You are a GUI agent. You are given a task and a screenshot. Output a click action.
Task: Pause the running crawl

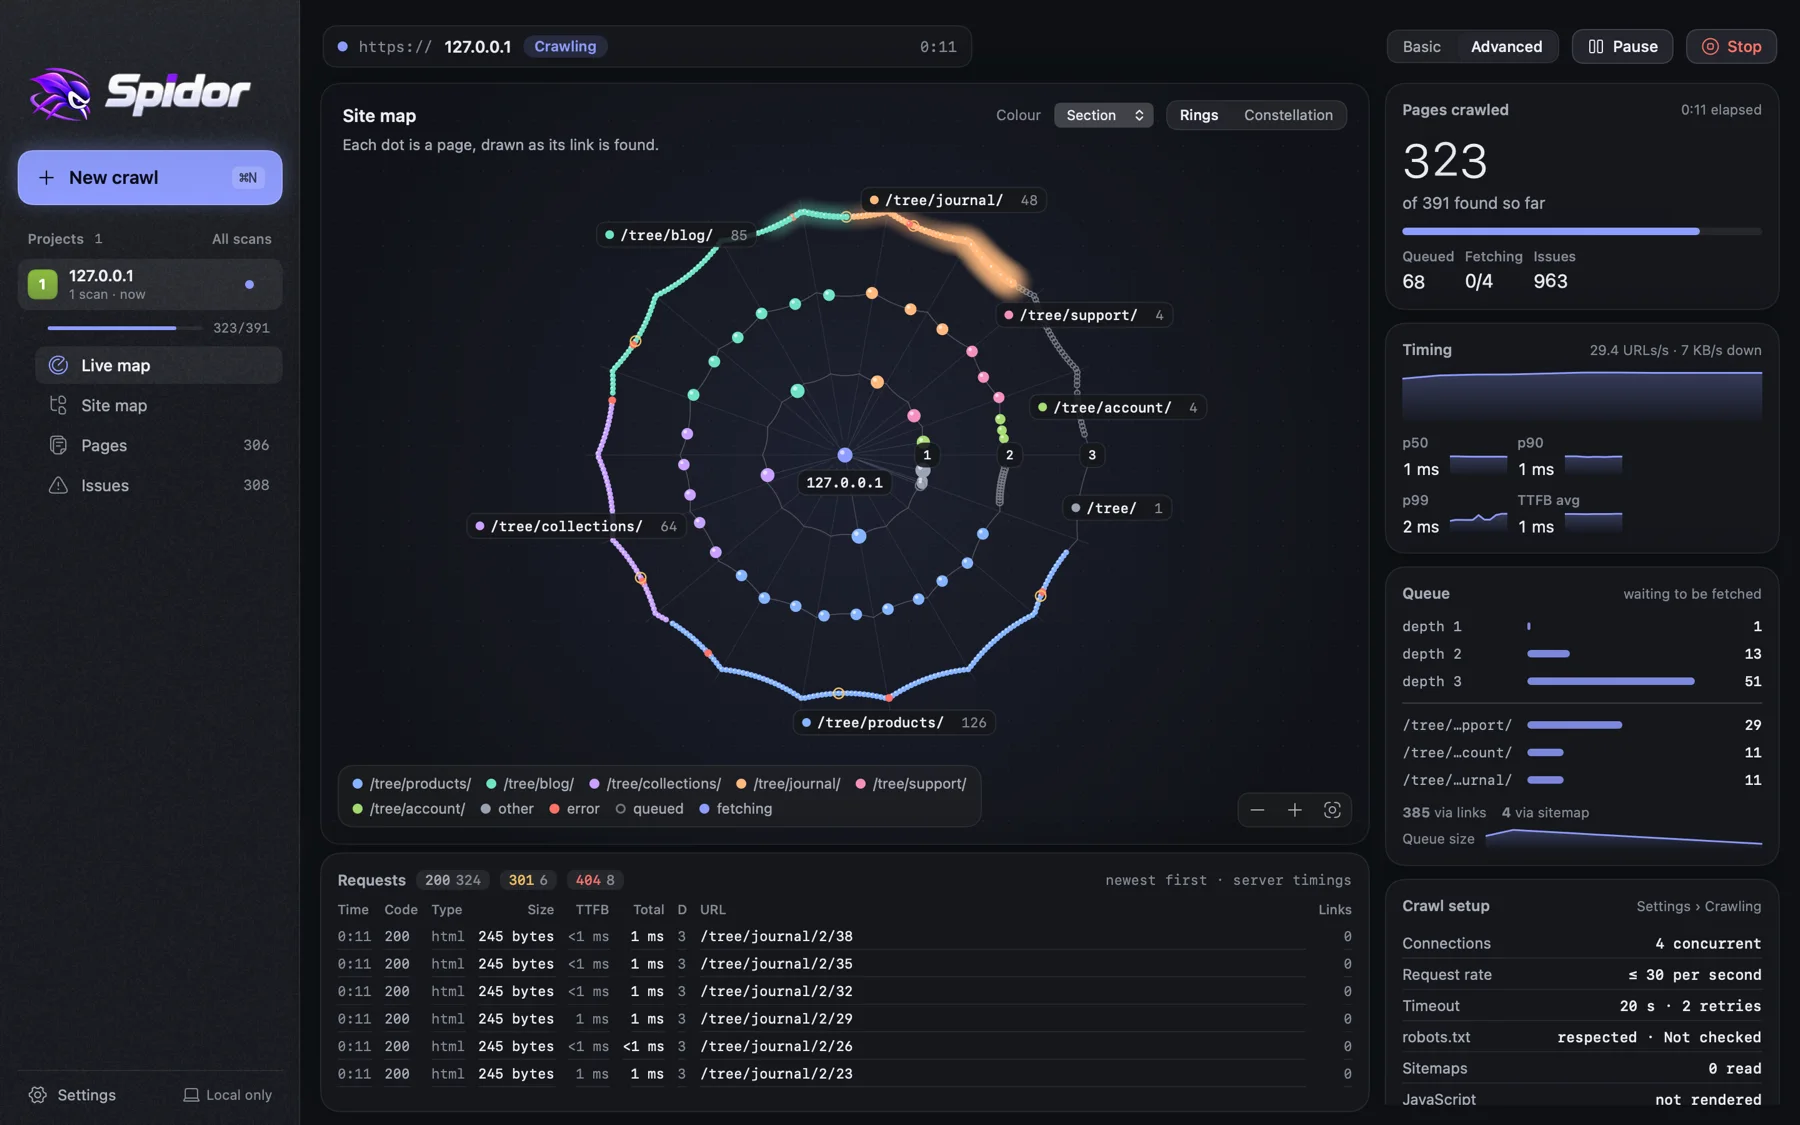pyautogui.click(x=1622, y=46)
